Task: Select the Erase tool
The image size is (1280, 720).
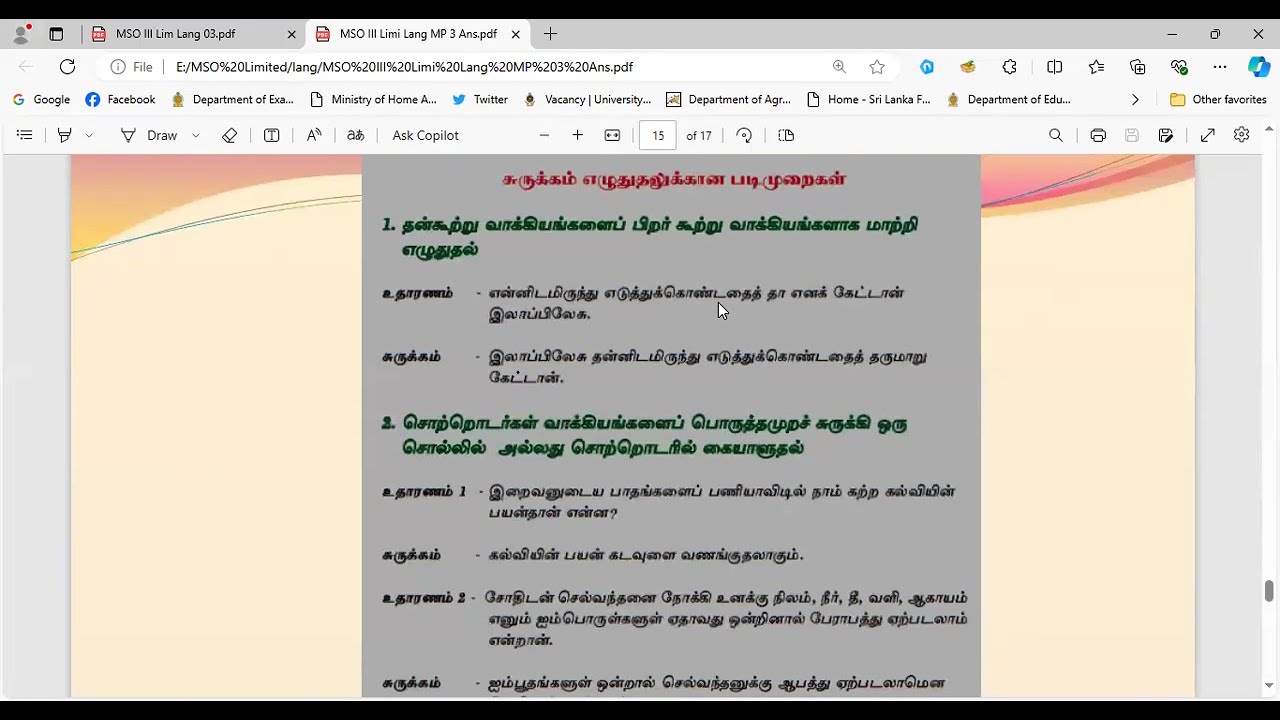Action: [x=229, y=135]
